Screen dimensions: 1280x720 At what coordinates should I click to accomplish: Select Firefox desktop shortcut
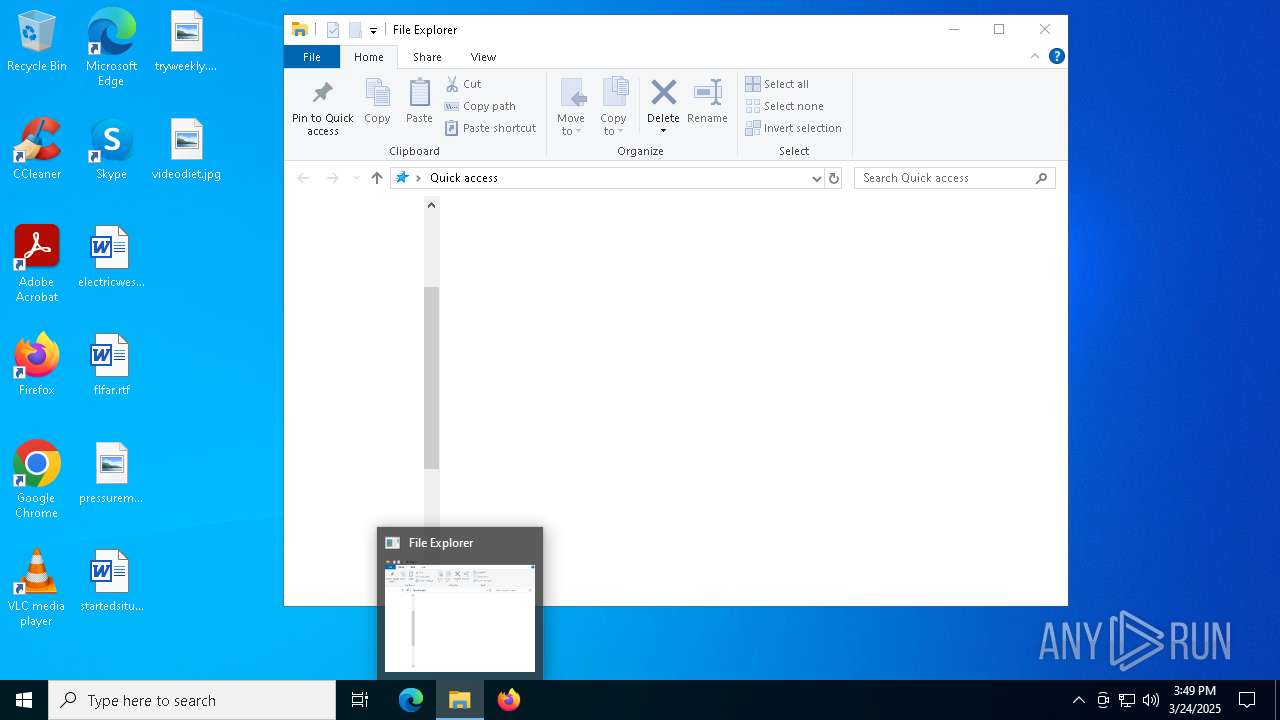[x=37, y=365]
